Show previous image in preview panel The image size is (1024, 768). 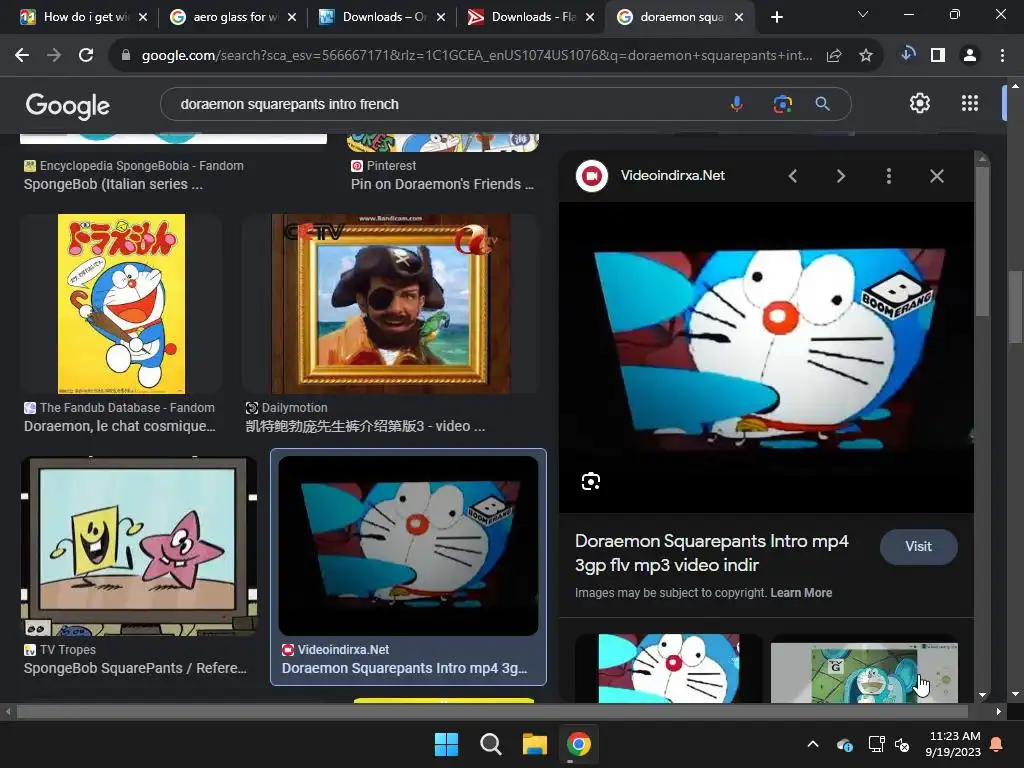click(x=793, y=176)
